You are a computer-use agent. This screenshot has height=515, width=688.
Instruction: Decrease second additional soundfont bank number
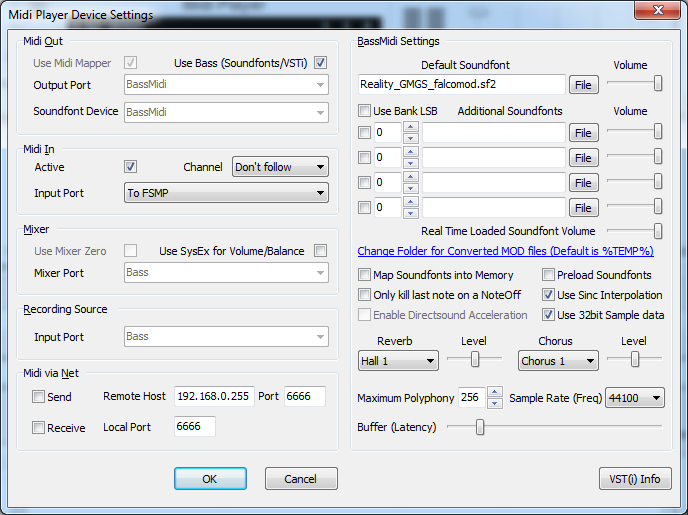pos(411,163)
